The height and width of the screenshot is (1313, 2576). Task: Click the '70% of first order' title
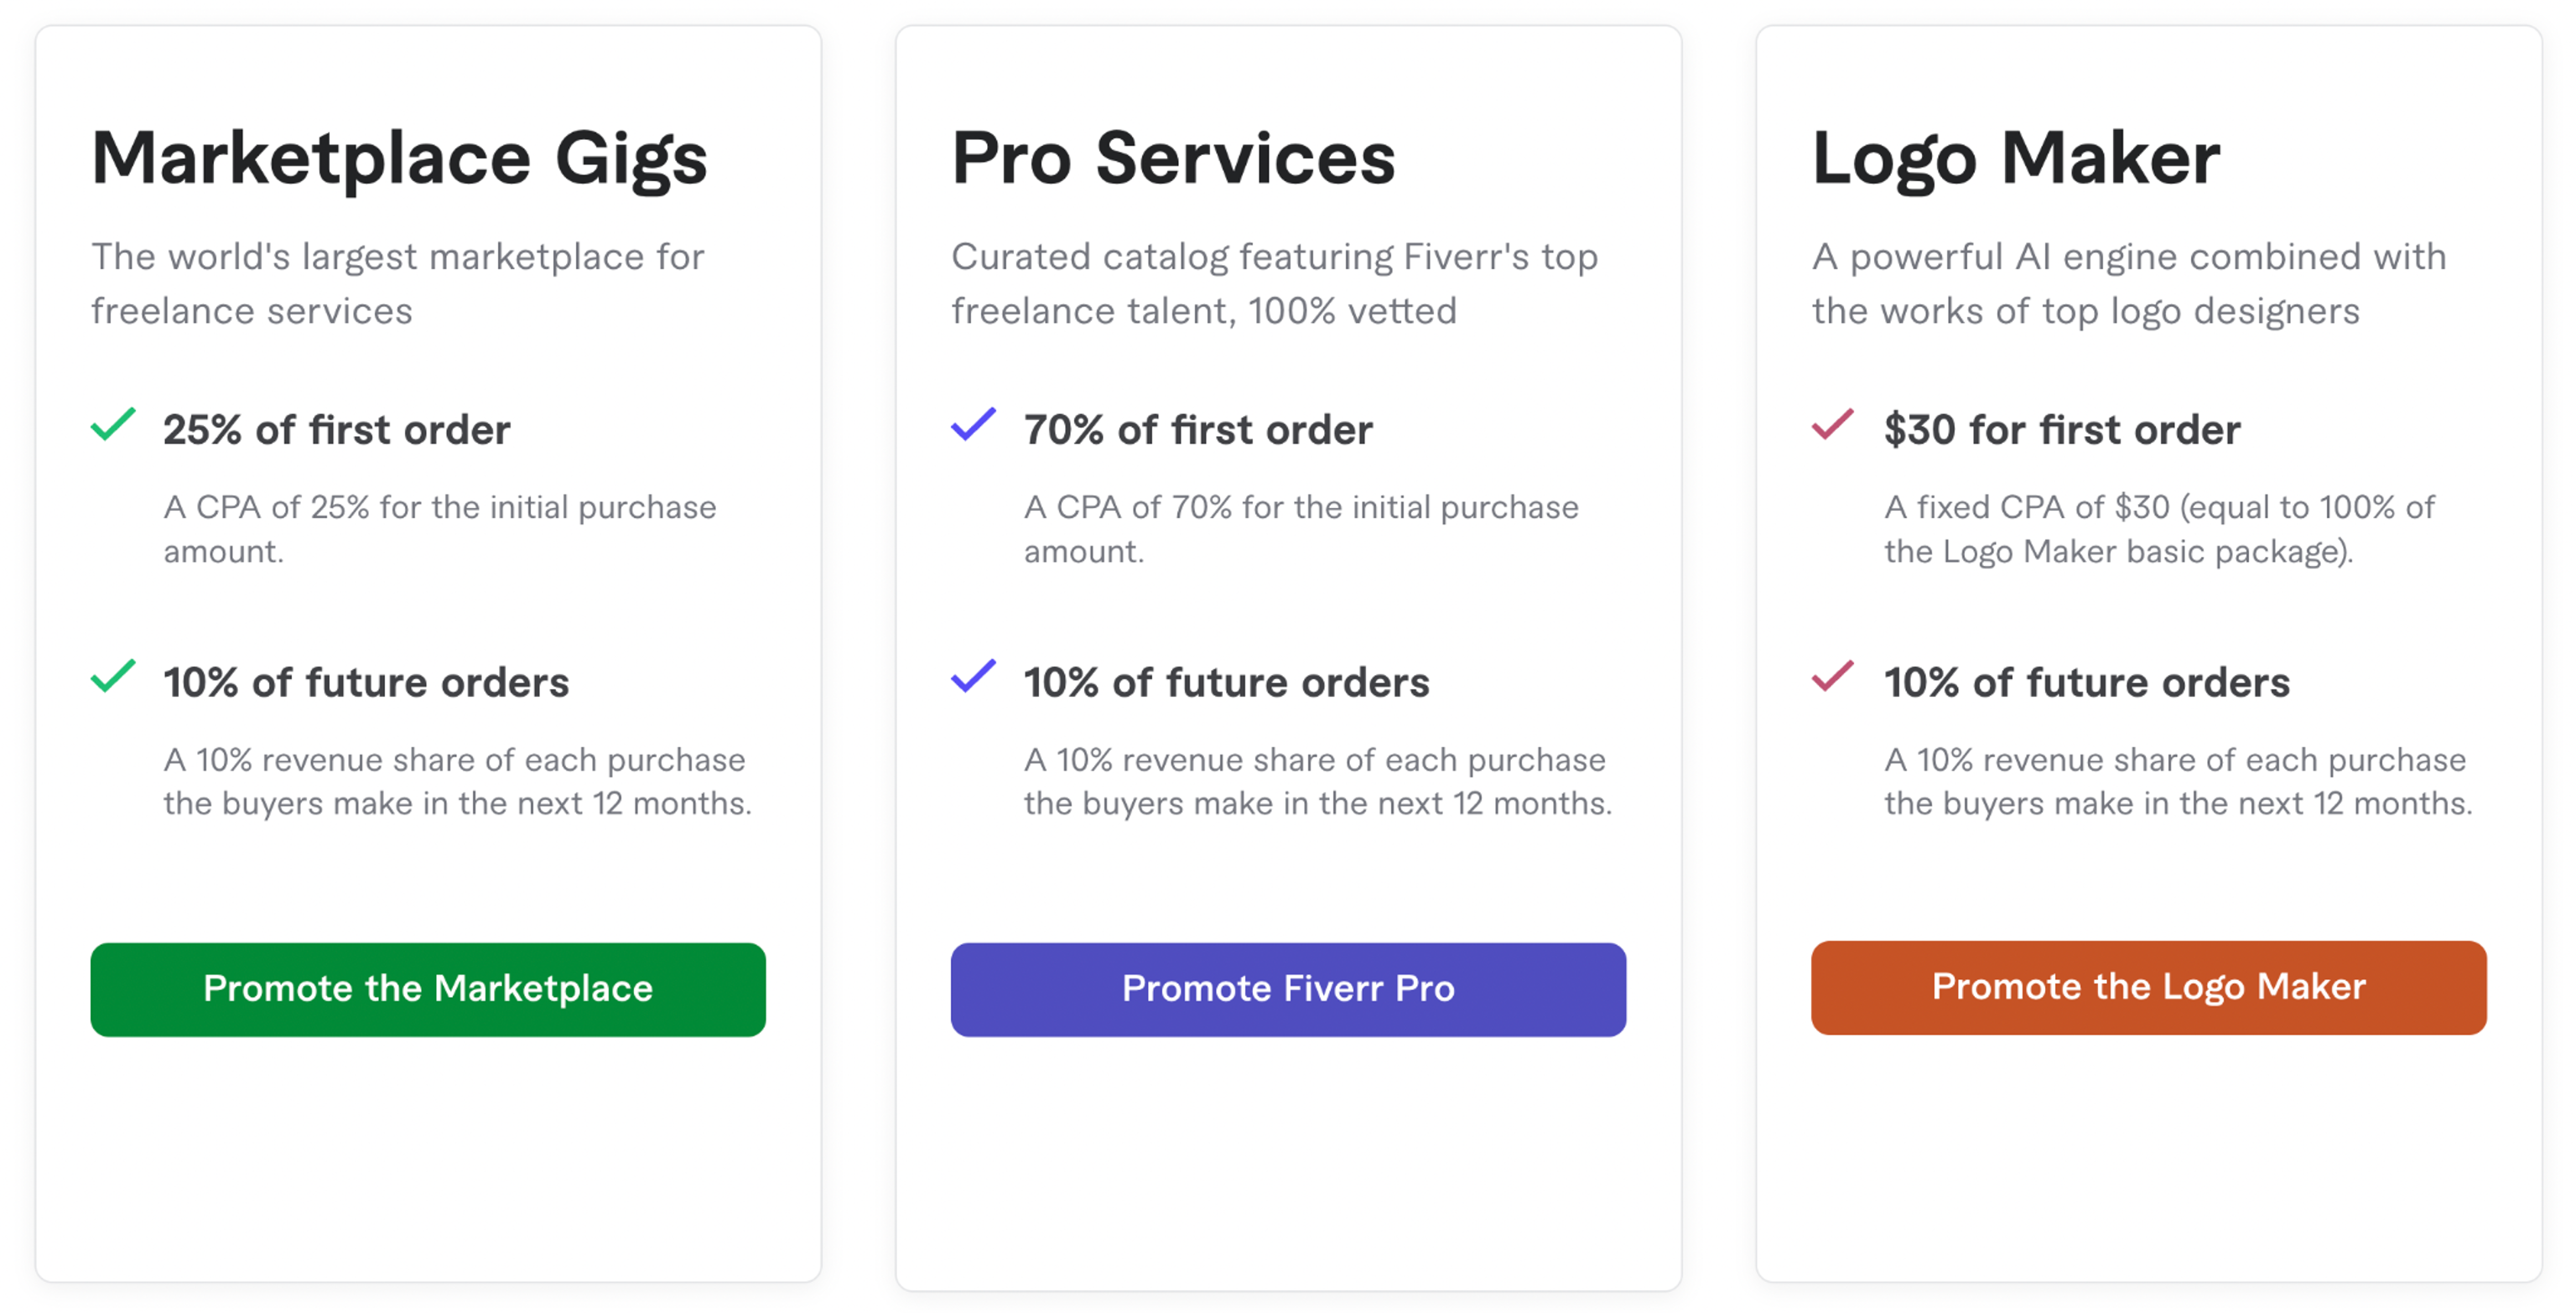click(1198, 430)
